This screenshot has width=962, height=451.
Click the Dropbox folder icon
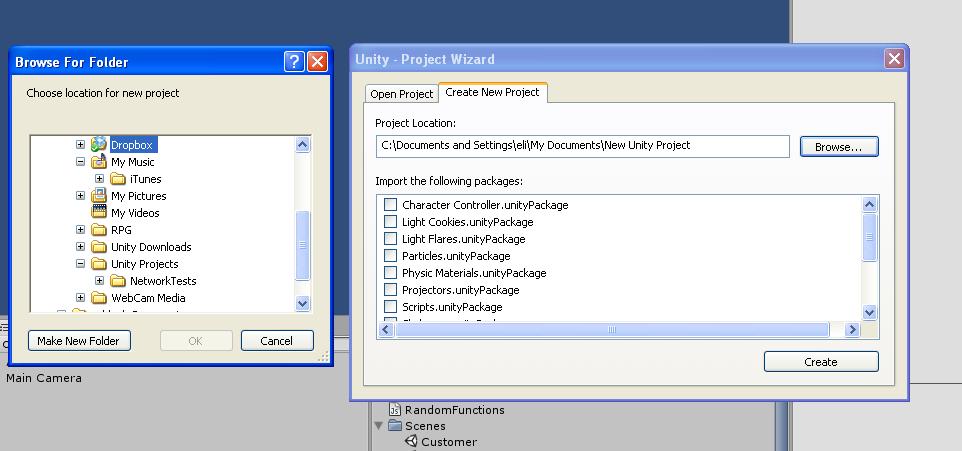[x=99, y=145]
